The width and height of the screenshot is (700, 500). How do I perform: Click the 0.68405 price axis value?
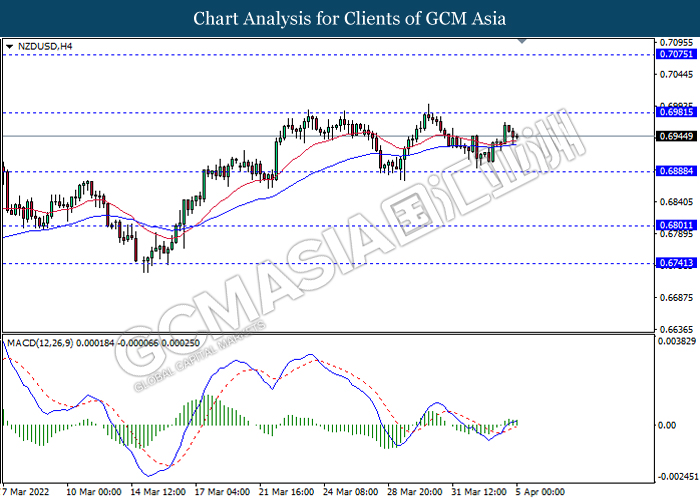tap(676, 202)
